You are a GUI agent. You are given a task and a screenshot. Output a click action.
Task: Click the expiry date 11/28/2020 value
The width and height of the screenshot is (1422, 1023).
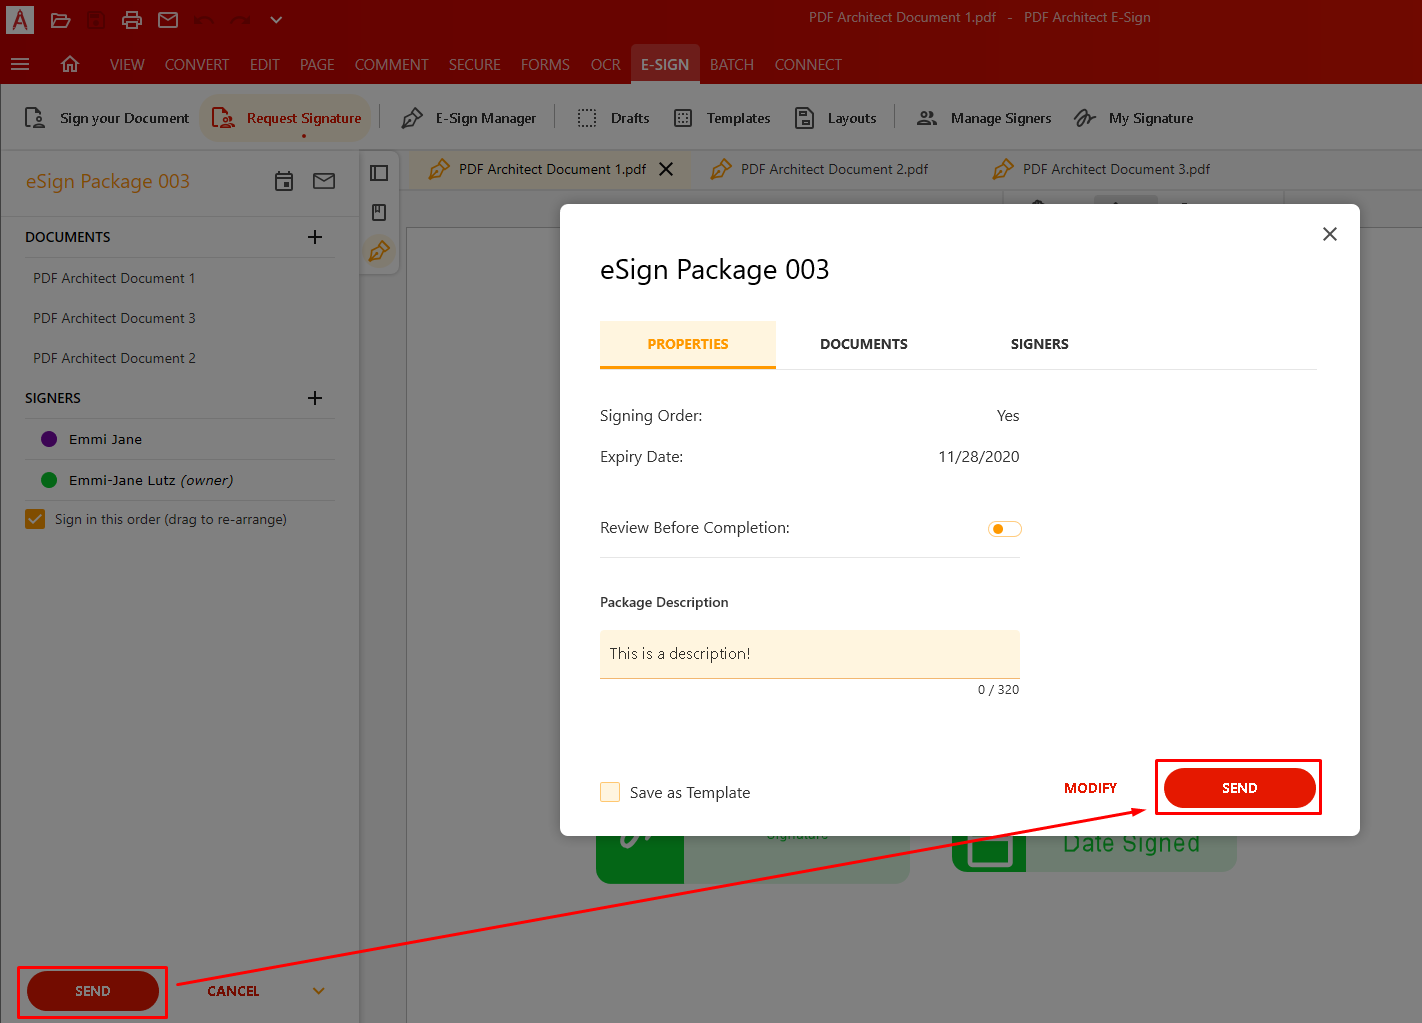979,457
